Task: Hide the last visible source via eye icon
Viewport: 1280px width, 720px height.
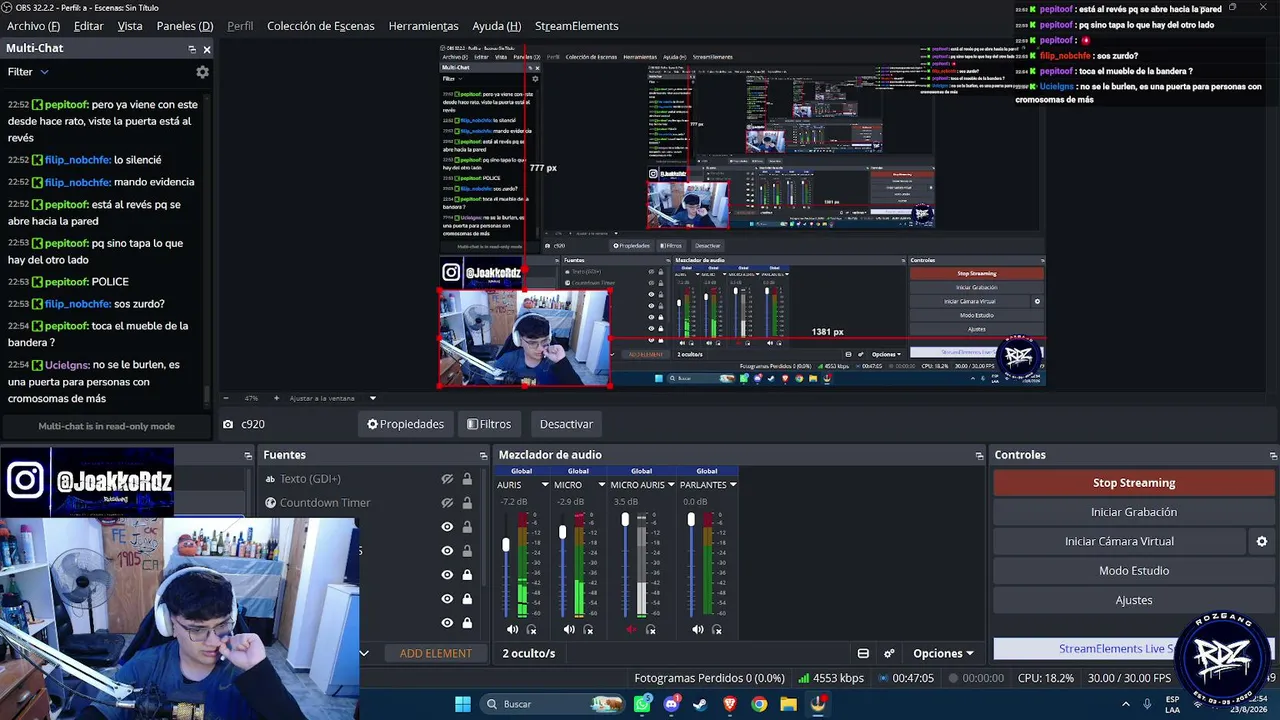Action: point(447,623)
